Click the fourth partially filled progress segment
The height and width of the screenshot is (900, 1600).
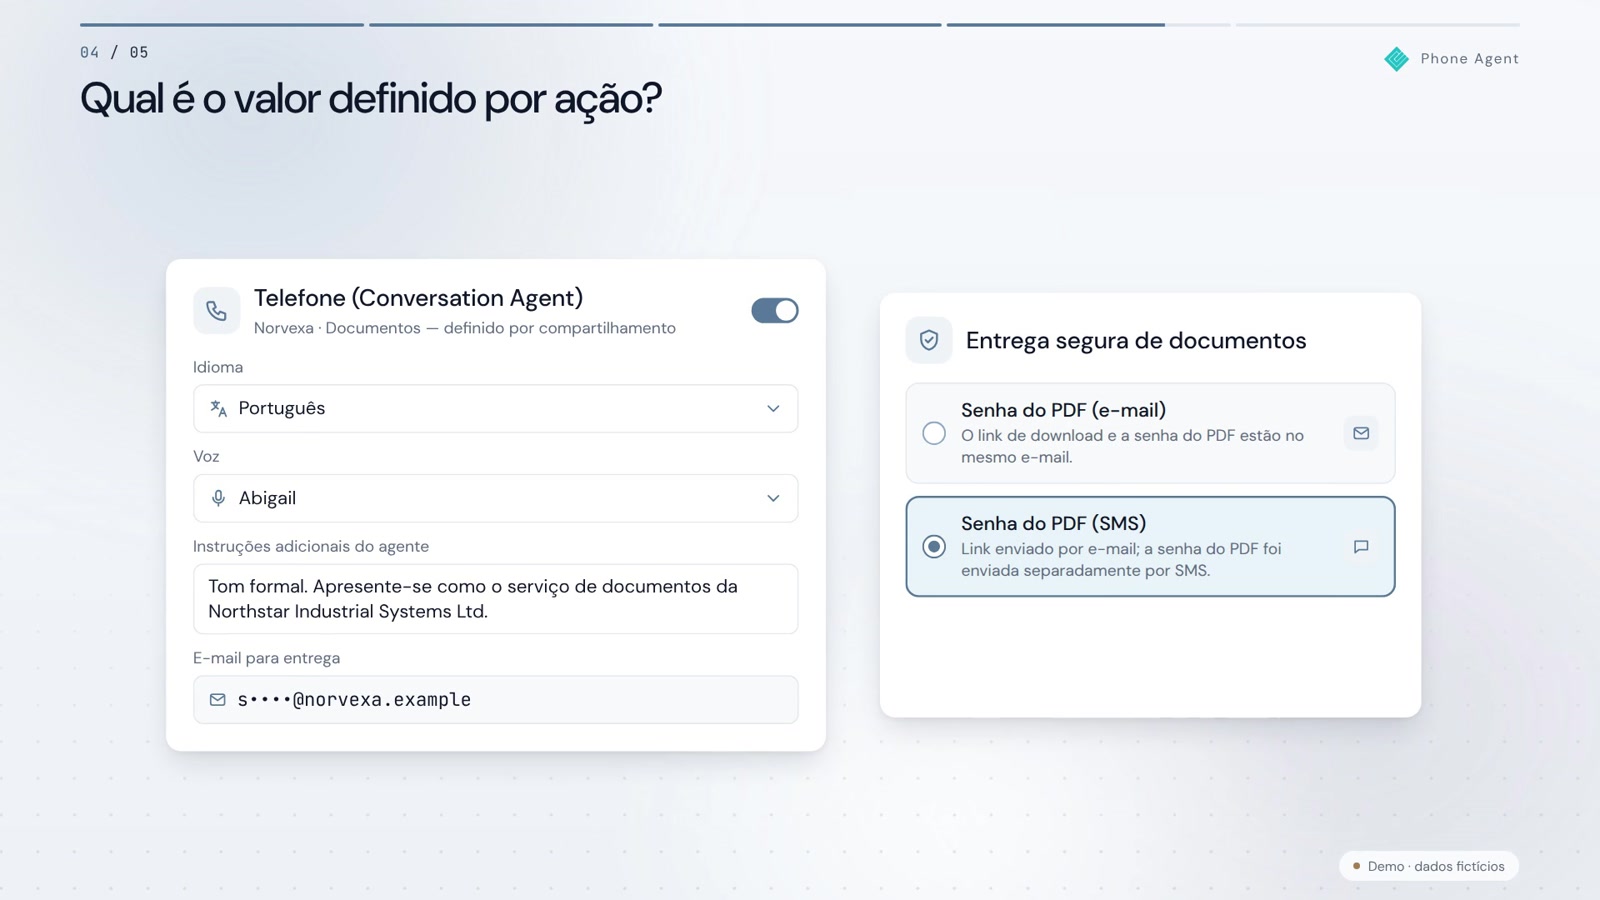pos(1088,24)
